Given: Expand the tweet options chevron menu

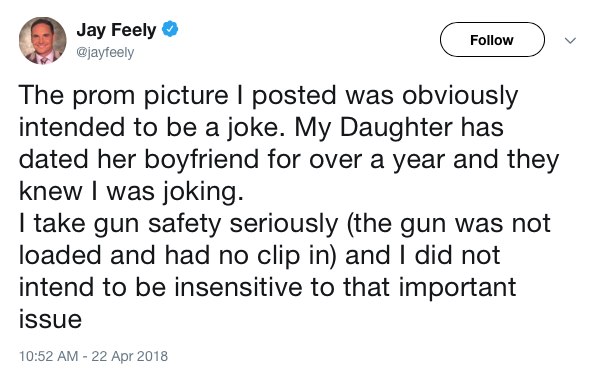Looking at the screenshot, I should pos(570,40).
